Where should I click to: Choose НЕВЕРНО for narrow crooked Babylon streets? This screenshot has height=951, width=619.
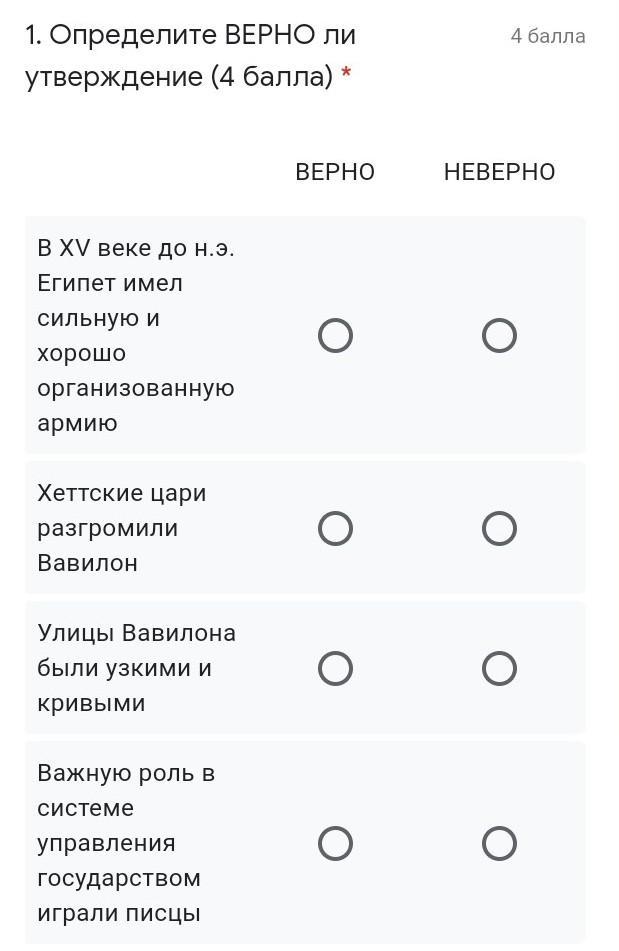499,668
